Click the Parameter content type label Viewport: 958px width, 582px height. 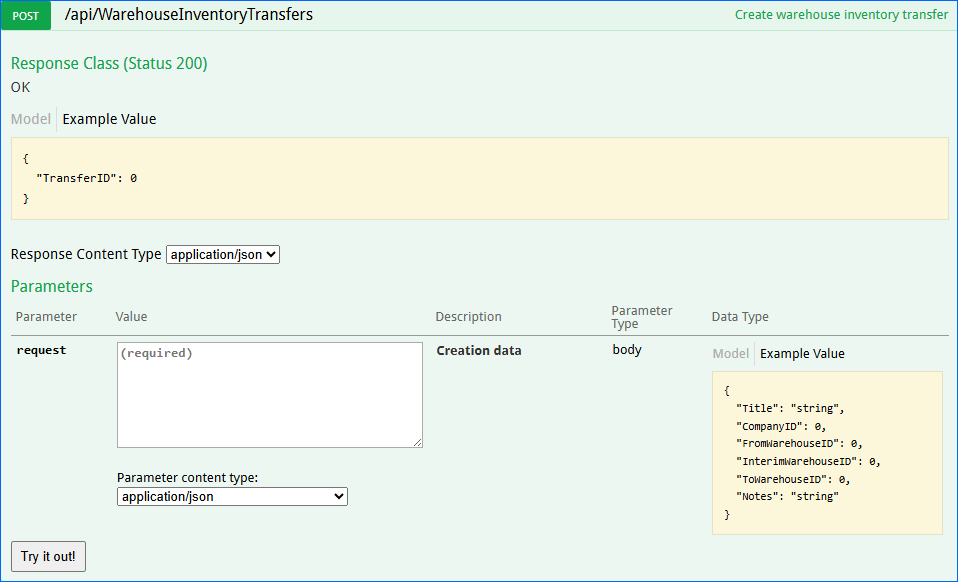tap(188, 478)
